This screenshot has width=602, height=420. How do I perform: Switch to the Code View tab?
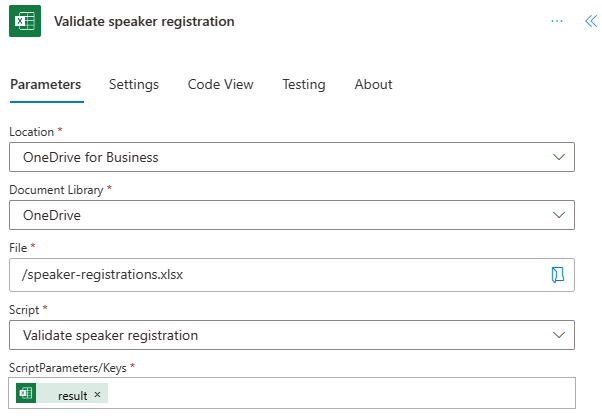pyautogui.click(x=220, y=84)
